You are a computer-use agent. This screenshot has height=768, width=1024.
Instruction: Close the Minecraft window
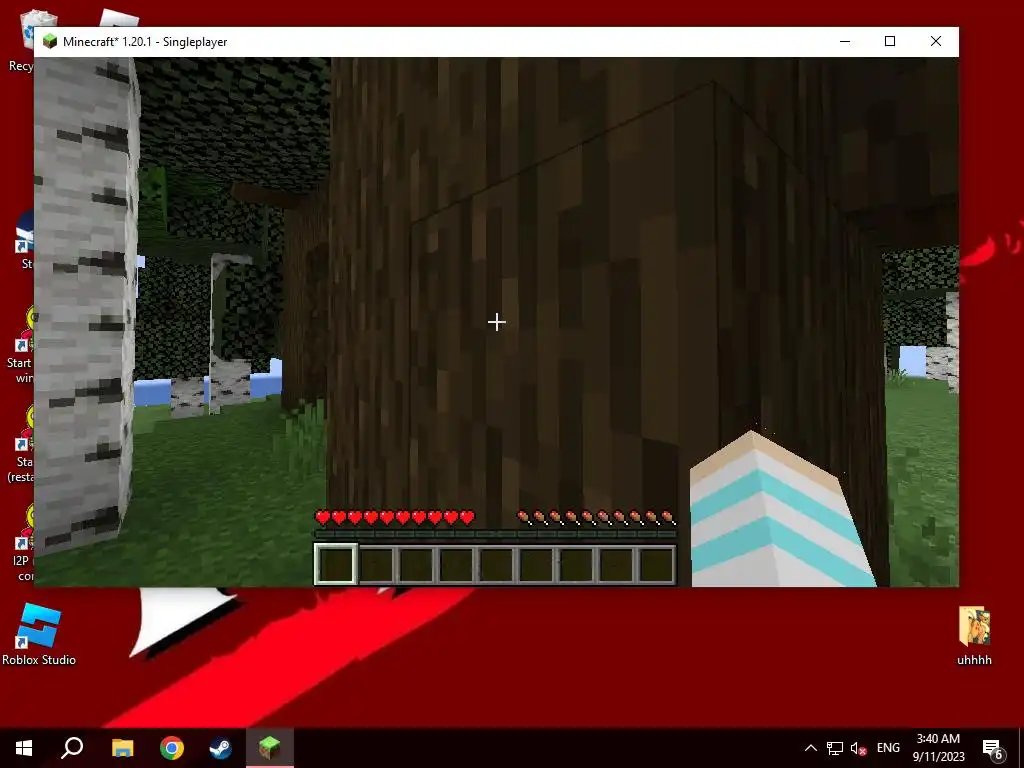coord(936,41)
